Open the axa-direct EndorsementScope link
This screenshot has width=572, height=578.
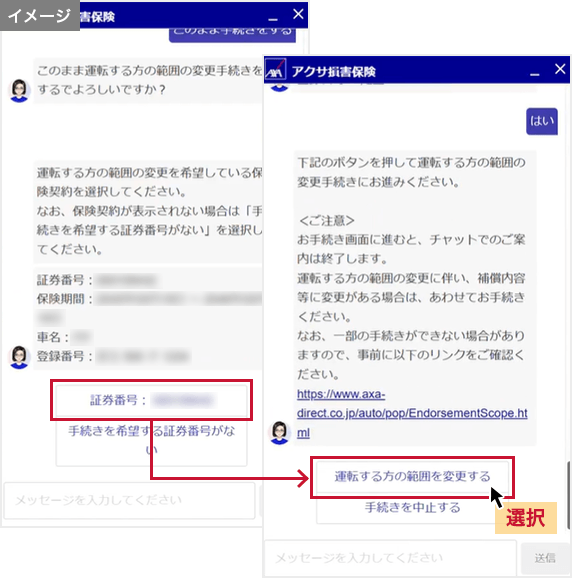[x=412, y=413]
